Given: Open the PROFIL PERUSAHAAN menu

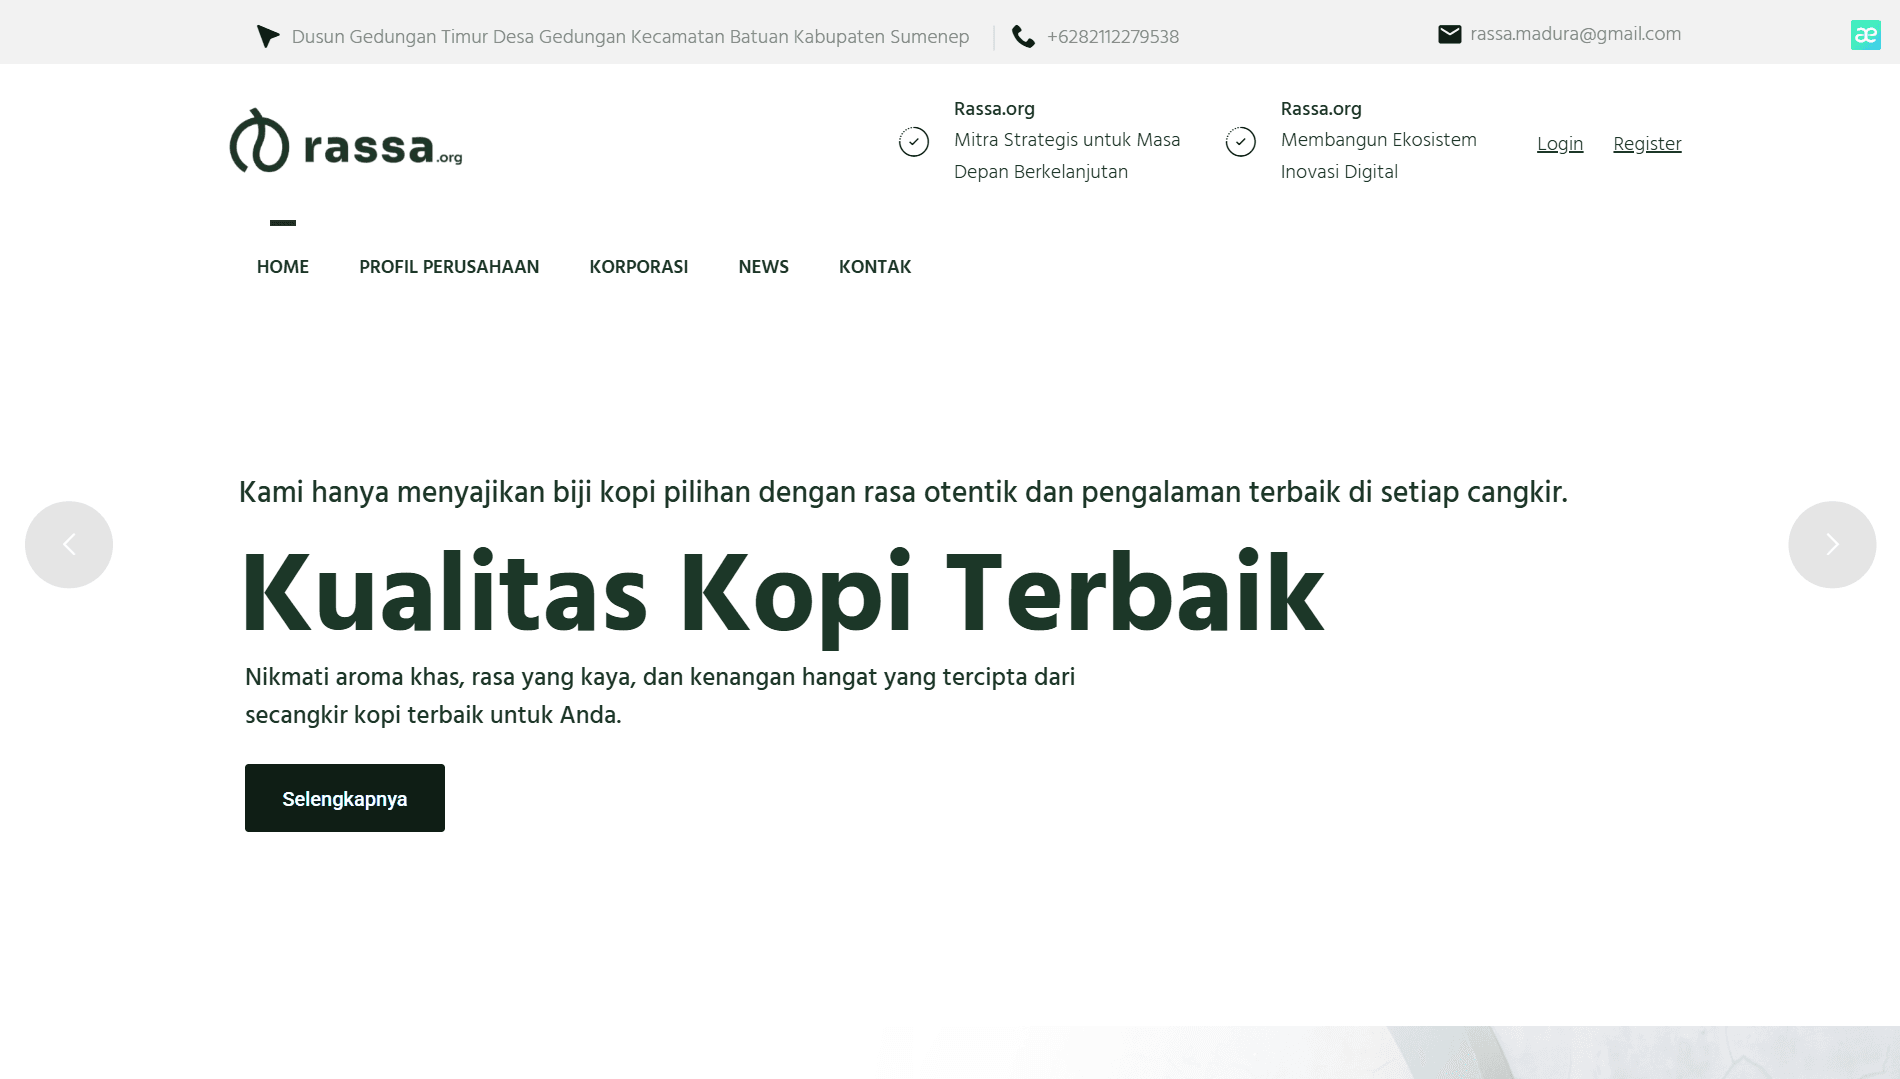Looking at the screenshot, I should click(x=449, y=266).
